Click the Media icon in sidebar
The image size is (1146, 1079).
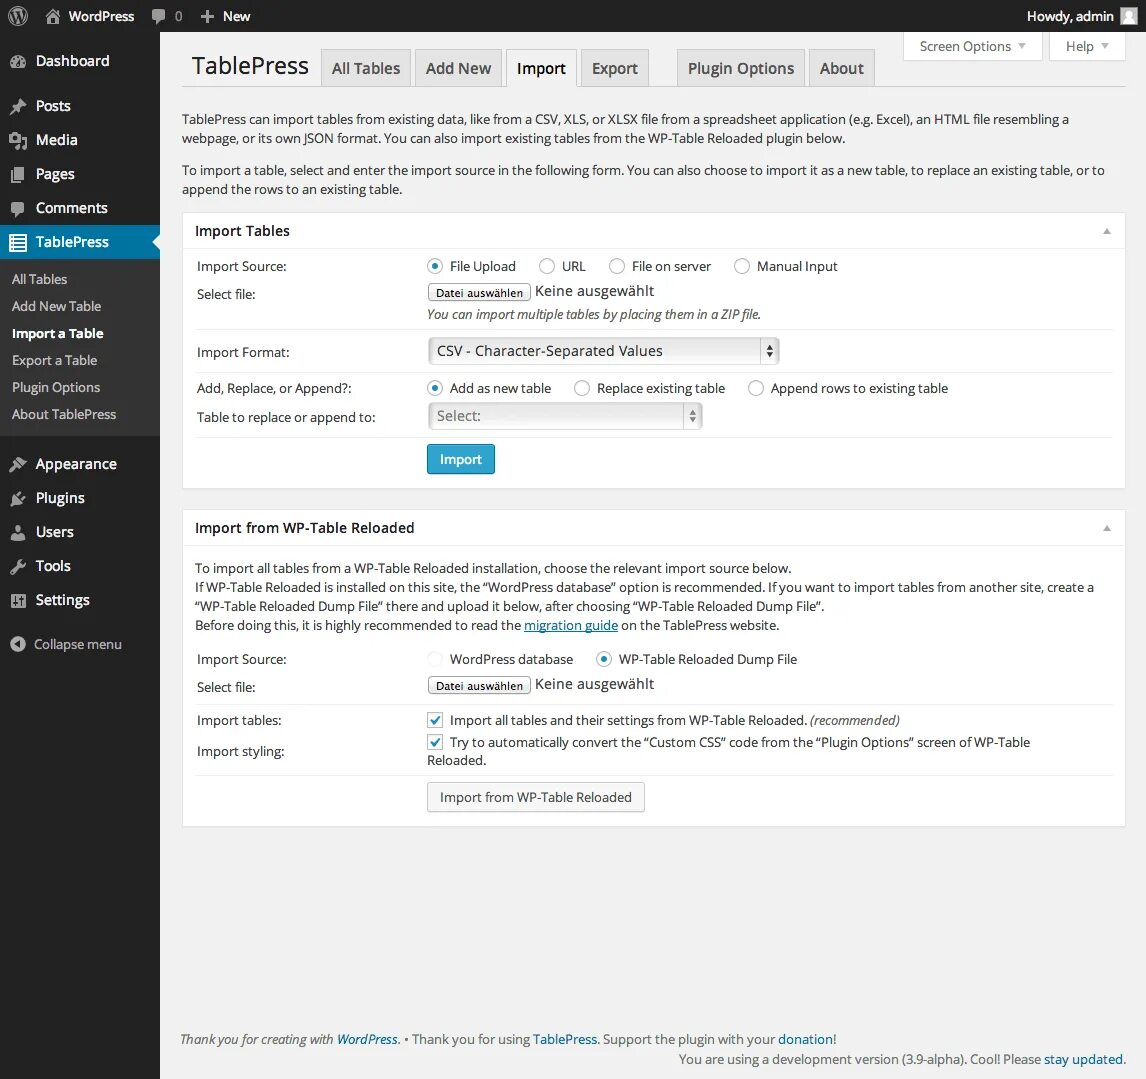pos(18,140)
